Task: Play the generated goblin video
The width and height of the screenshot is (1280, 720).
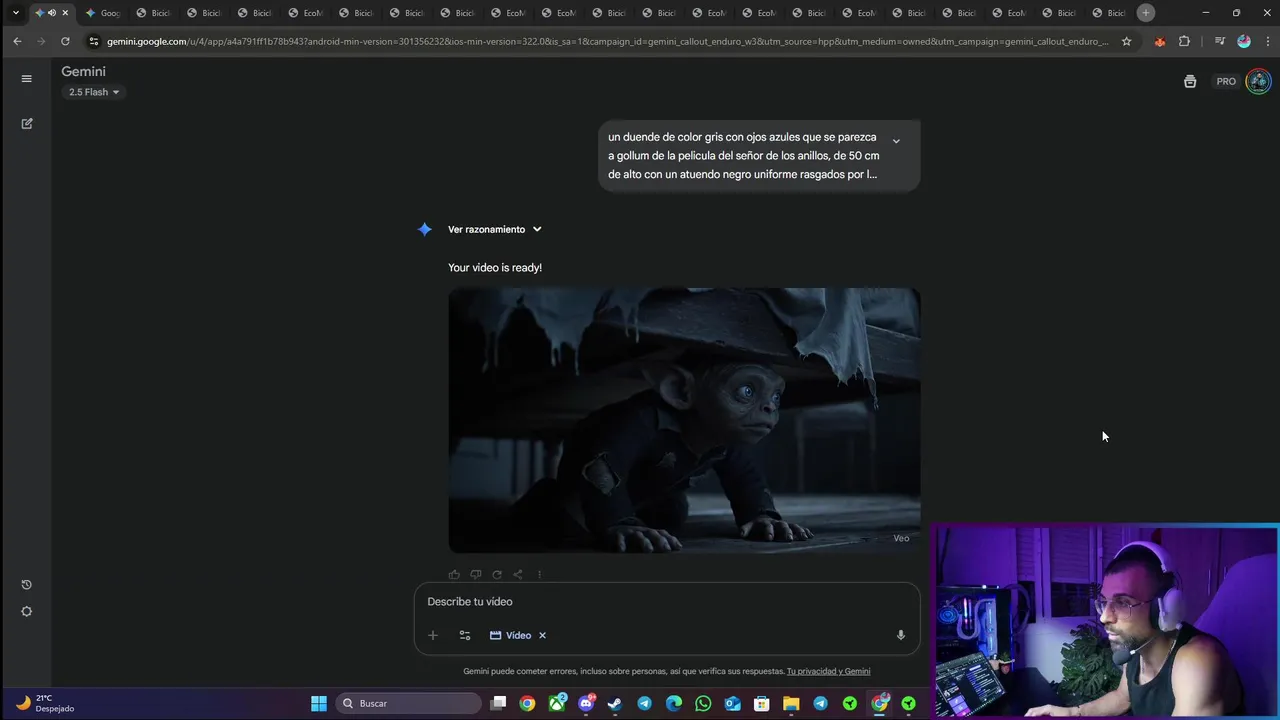Action: coord(684,420)
